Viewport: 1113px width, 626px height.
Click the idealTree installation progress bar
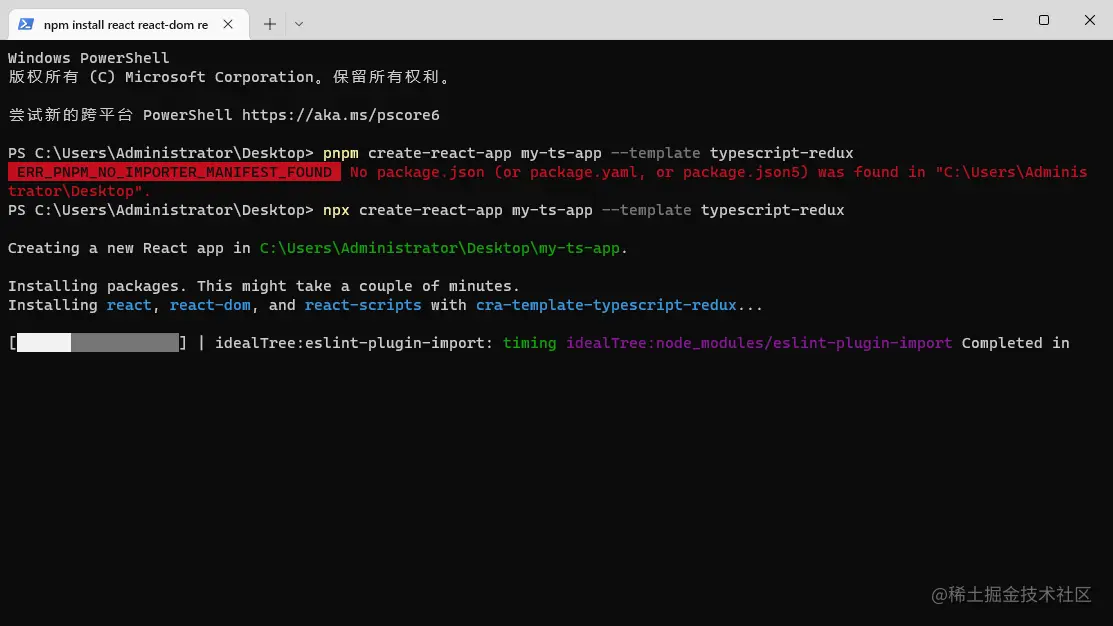[95, 343]
